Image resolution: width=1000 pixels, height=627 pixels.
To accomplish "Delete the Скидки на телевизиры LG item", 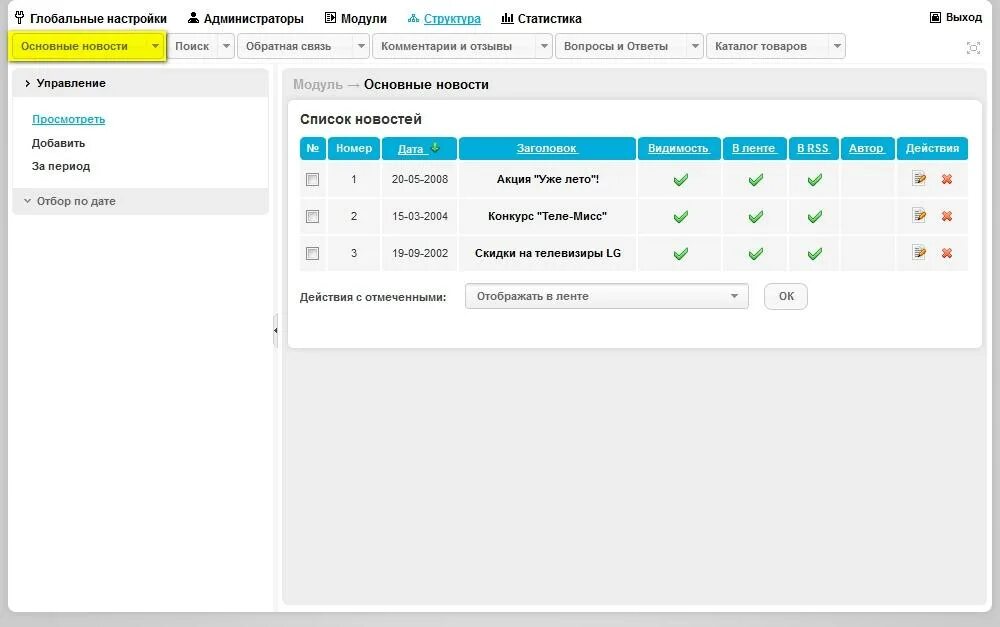I will point(947,253).
